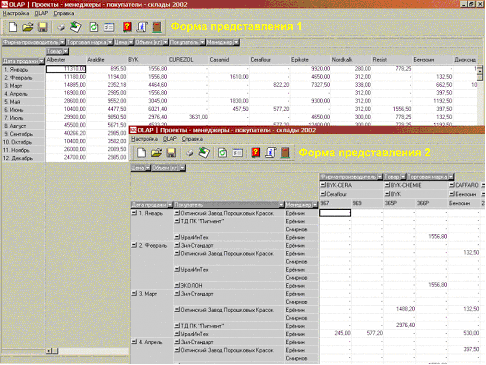Image resolution: width=486 pixels, height=365 pixels.
Task: Click the selected empty cell under column 967
Action: coord(335,213)
